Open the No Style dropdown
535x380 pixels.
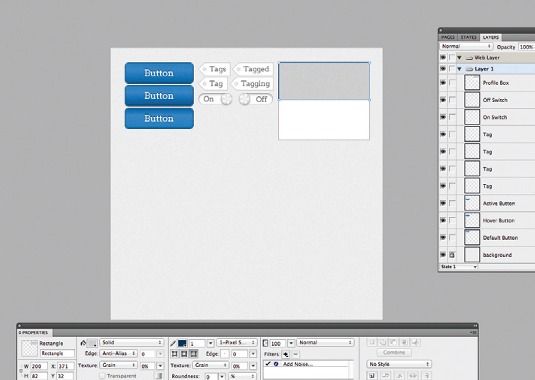399,364
